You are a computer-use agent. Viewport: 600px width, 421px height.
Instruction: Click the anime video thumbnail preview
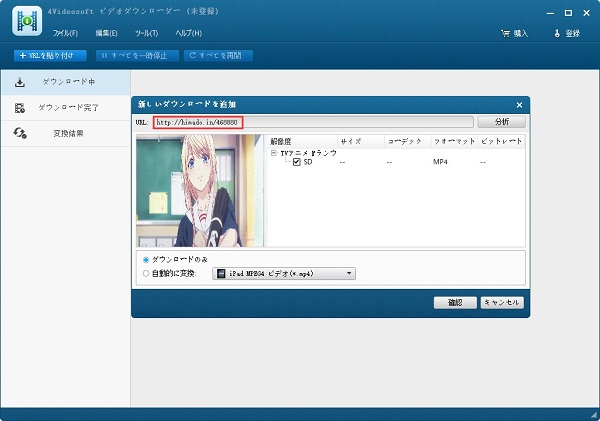[x=200, y=191]
